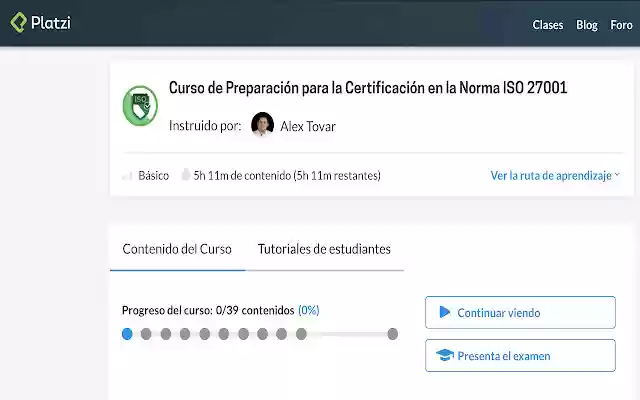Click the Progreso del curso 0/39 text
The height and width of the screenshot is (400, 640).
click(x=208, y=311)
